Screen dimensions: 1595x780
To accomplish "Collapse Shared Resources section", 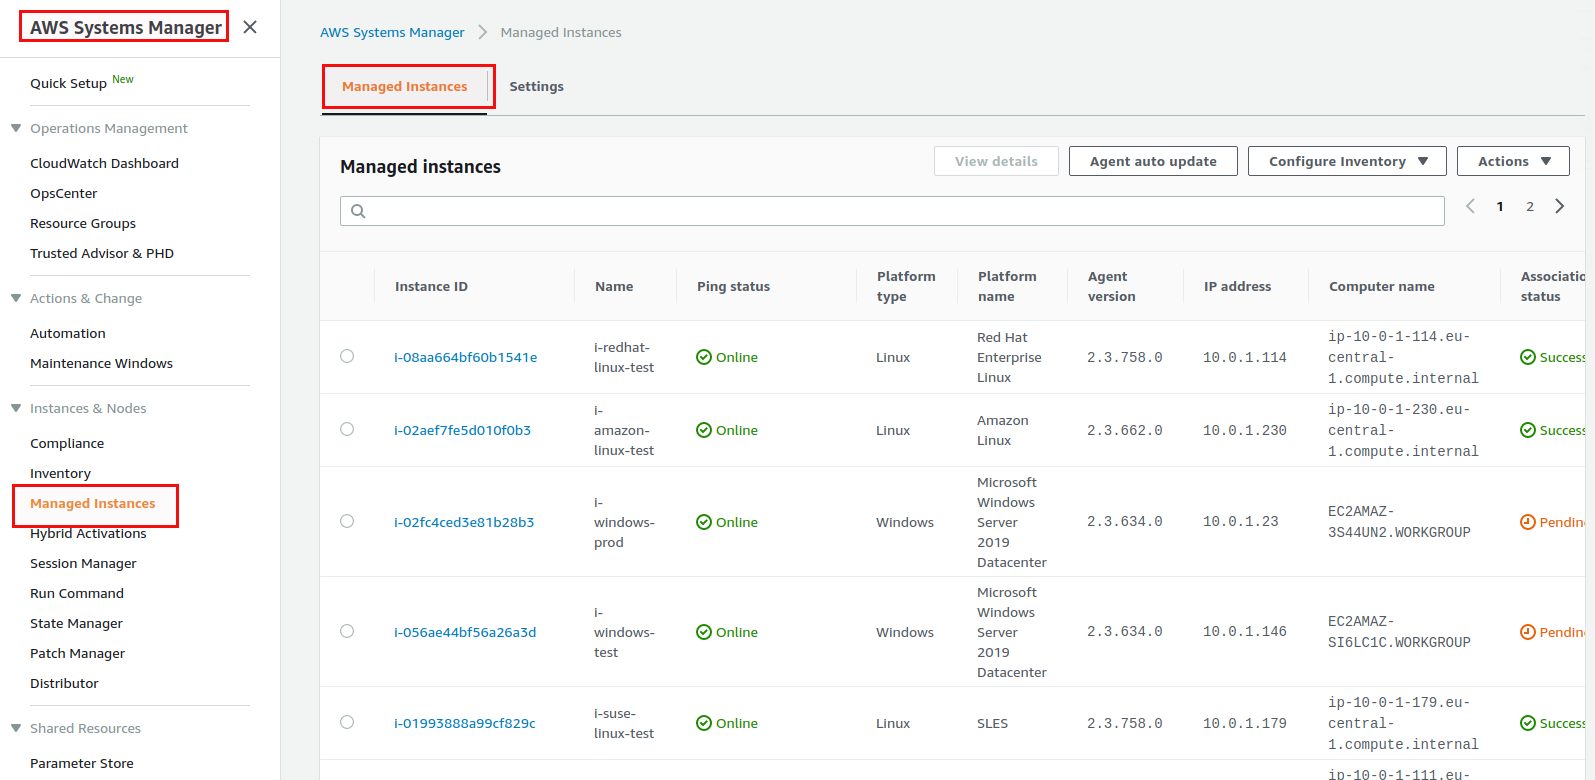I will 16,728.
